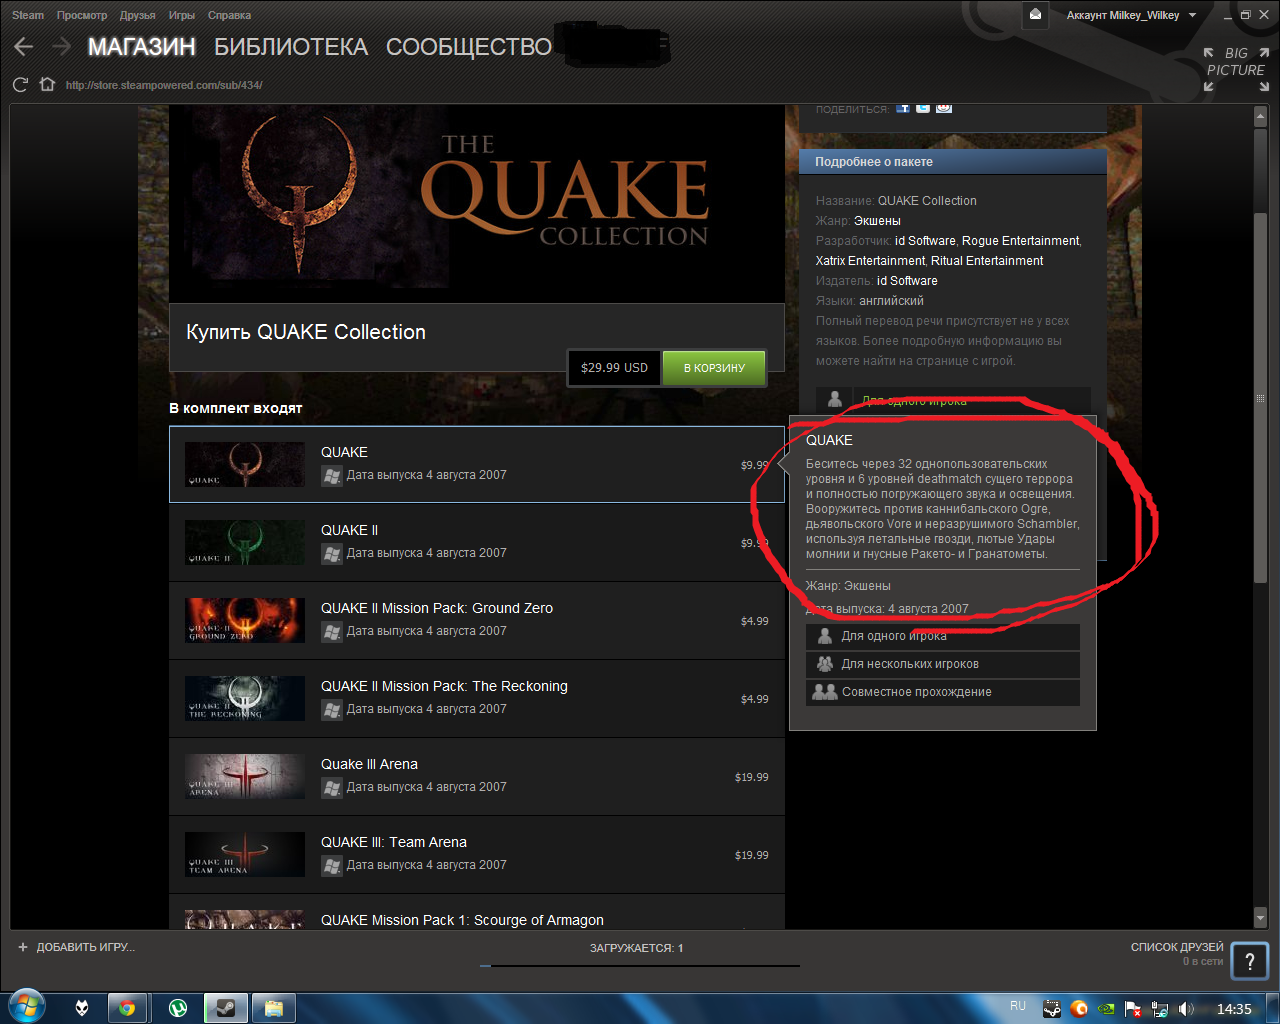The width and height of the screenshot is (1280, 1024).
Task: Open СПИСОК ДРУЗЕЙ friends list
Action: click(x=1177, y=947)
